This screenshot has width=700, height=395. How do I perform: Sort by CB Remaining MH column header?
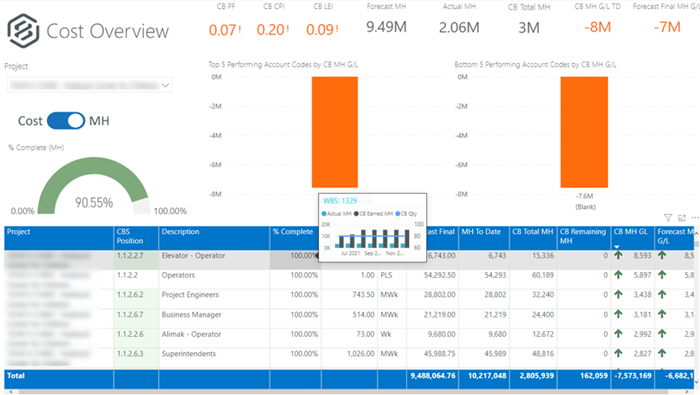584,238
